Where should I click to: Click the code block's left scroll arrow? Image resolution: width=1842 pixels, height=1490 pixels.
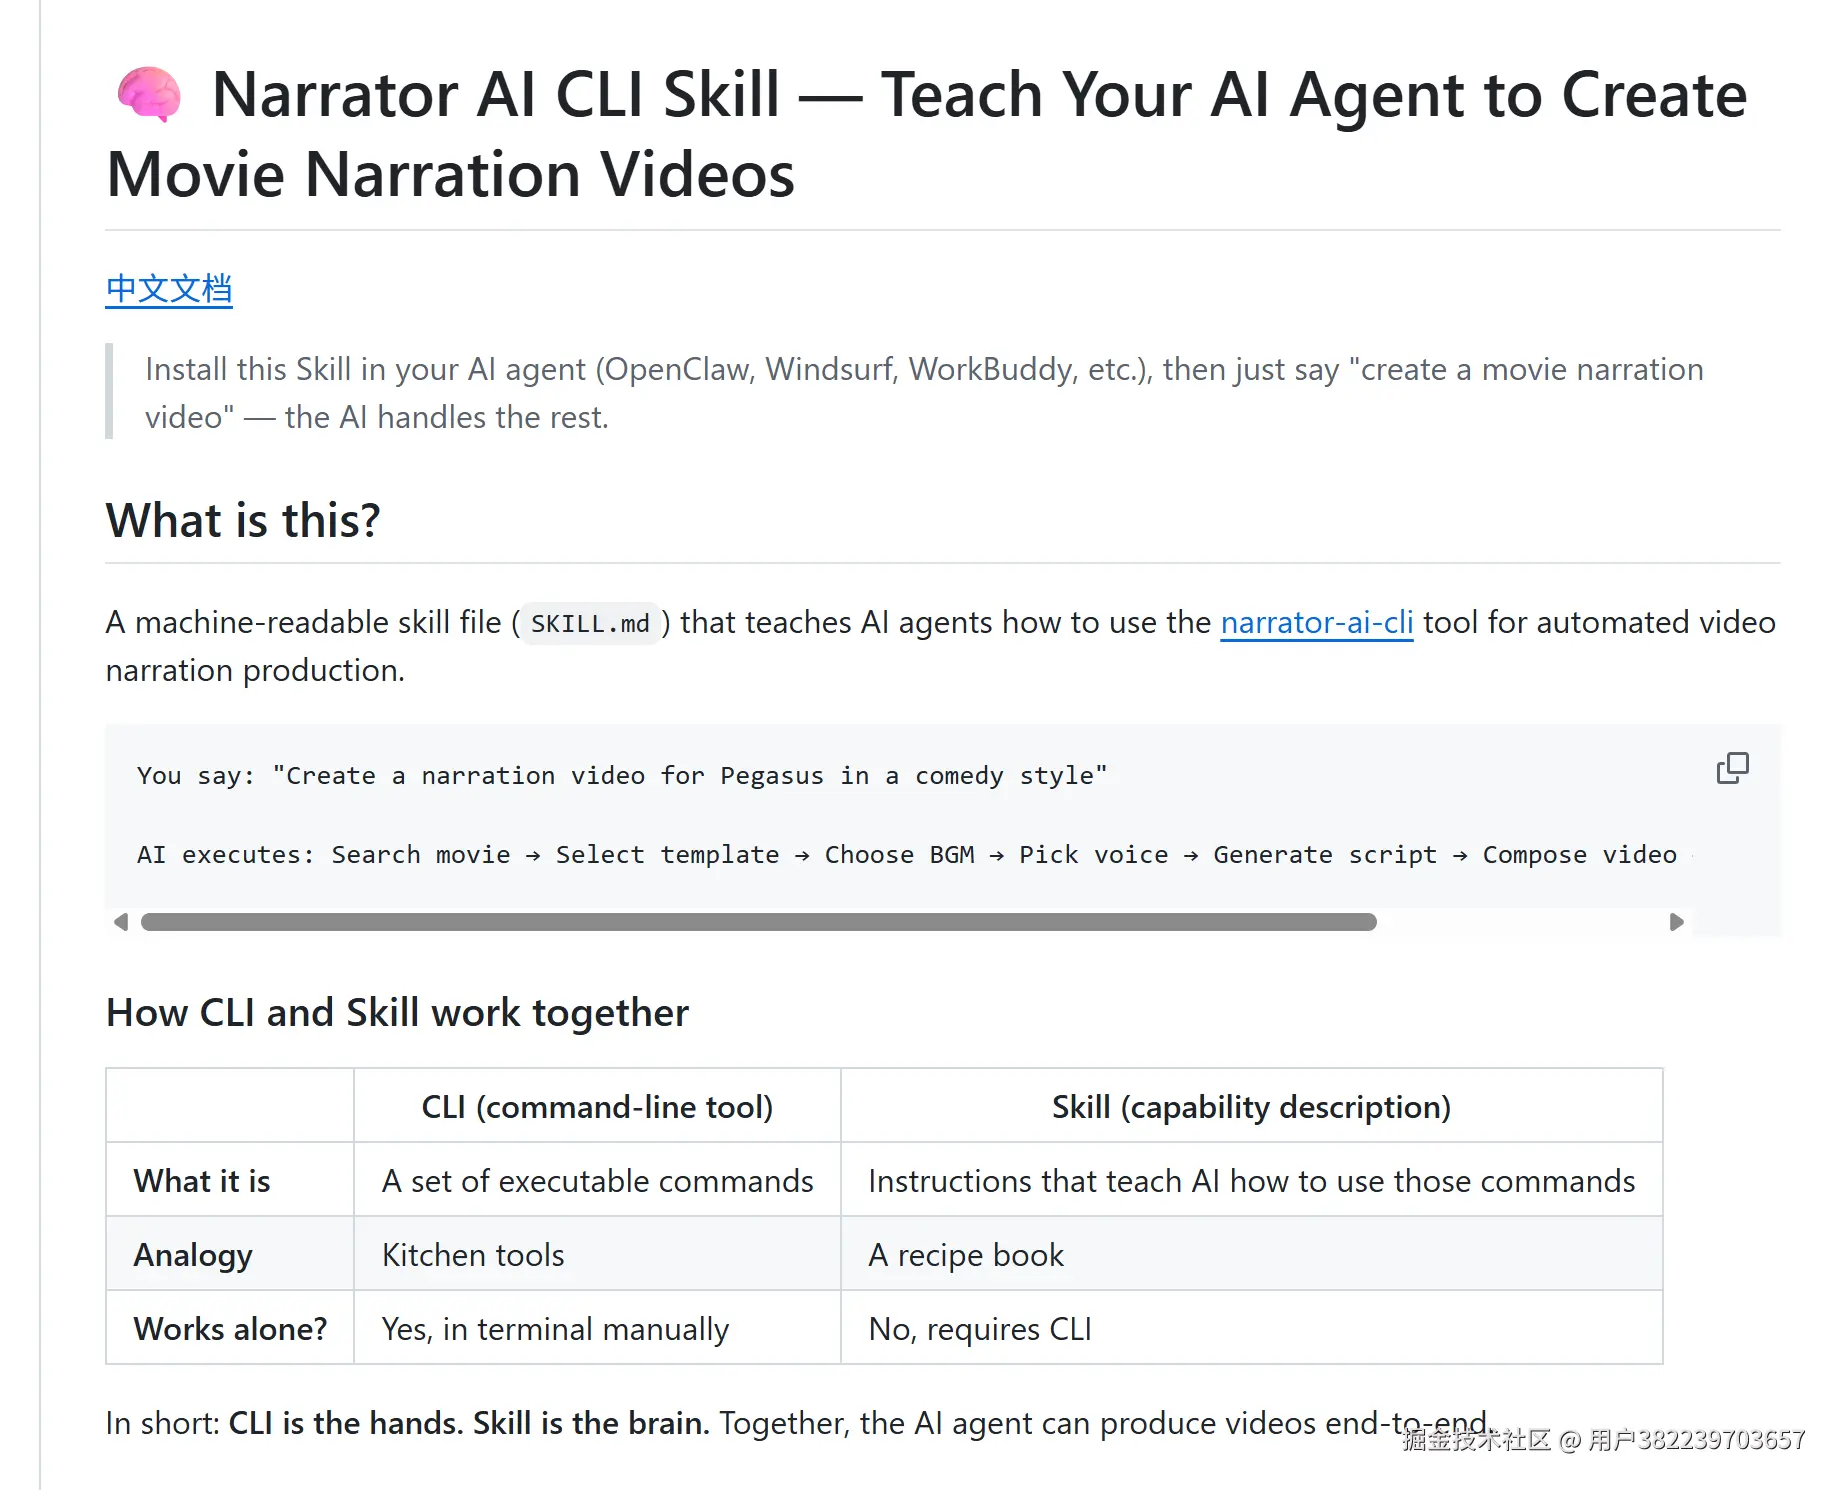pyautogui.click(x=121, y=922)
